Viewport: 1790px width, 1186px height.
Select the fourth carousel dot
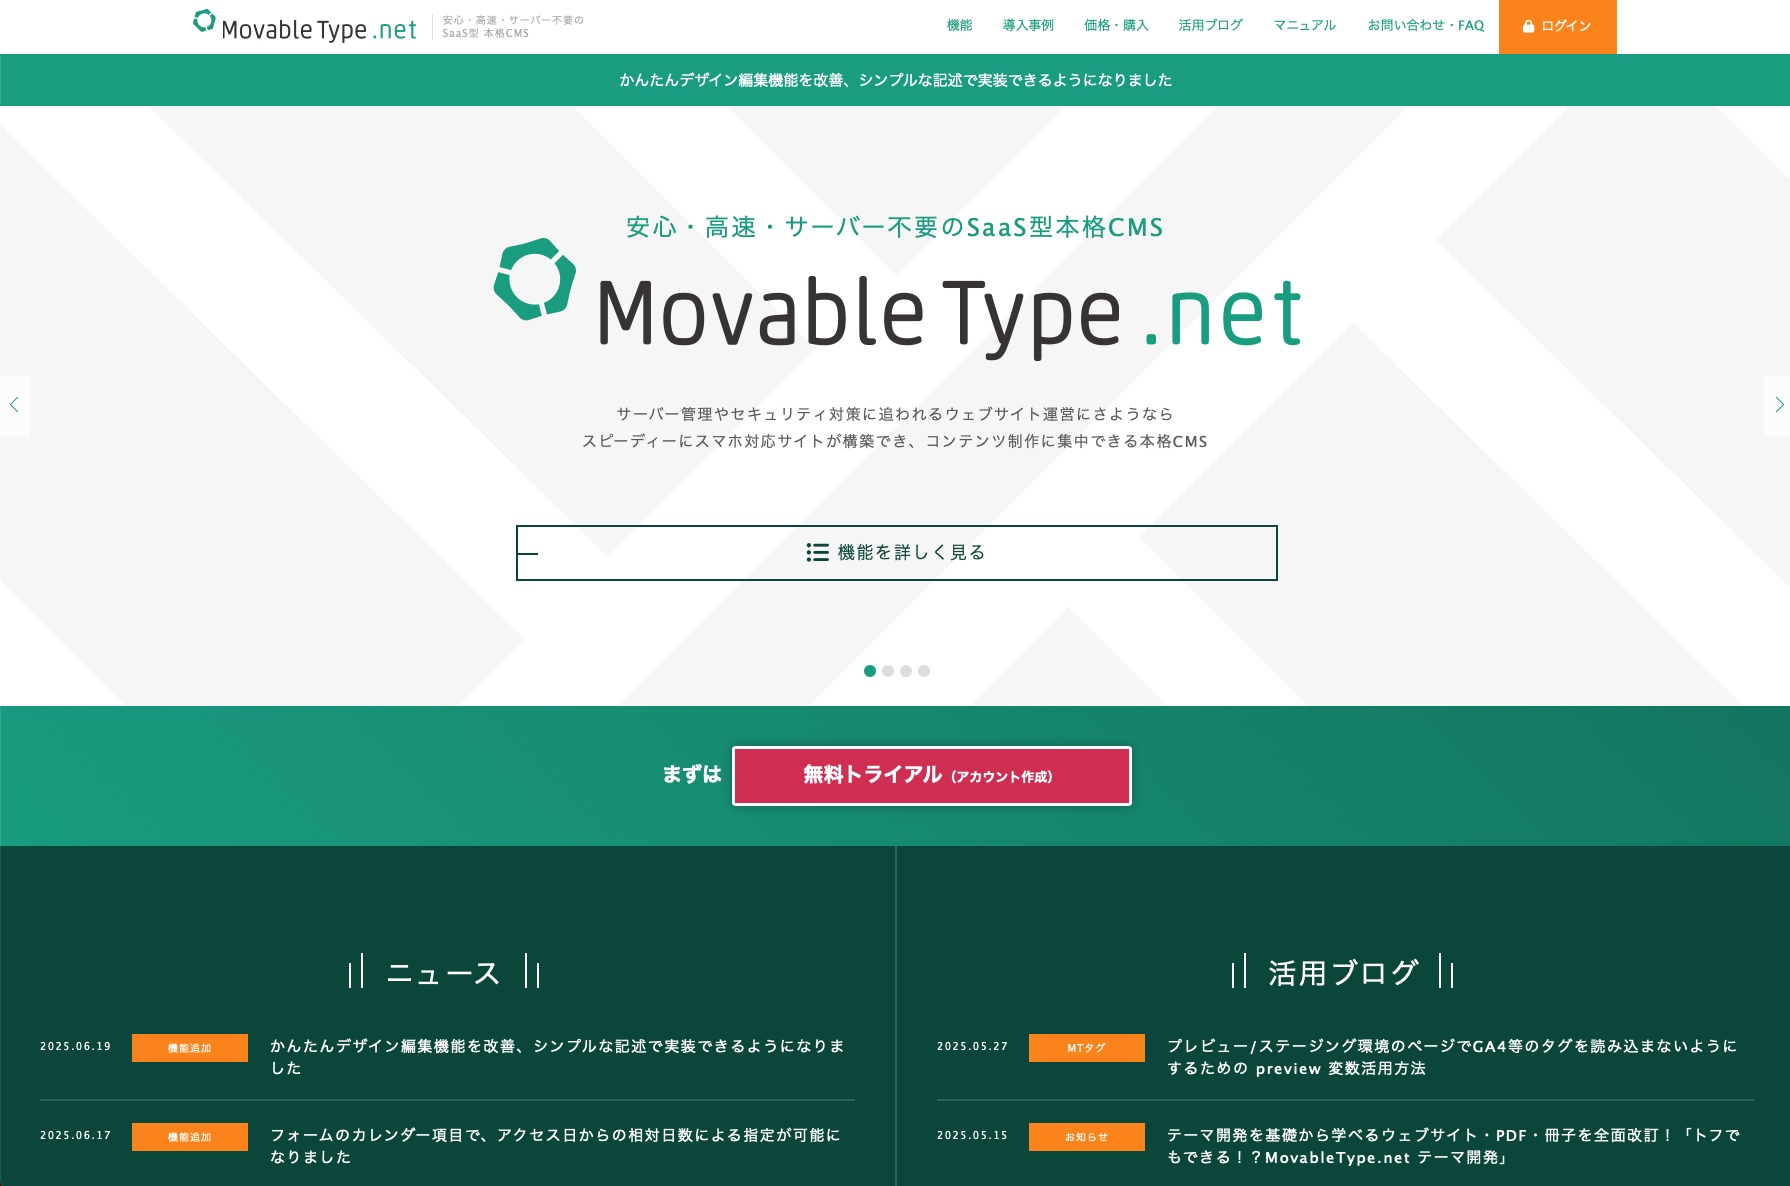(924, 671)
